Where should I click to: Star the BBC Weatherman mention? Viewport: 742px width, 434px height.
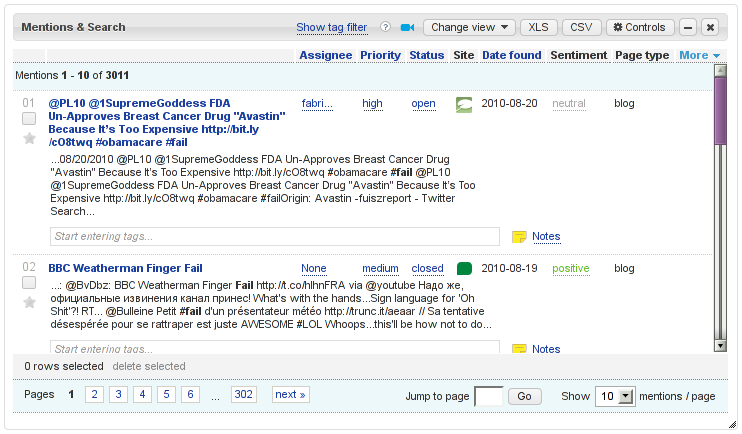click(29, 302)
